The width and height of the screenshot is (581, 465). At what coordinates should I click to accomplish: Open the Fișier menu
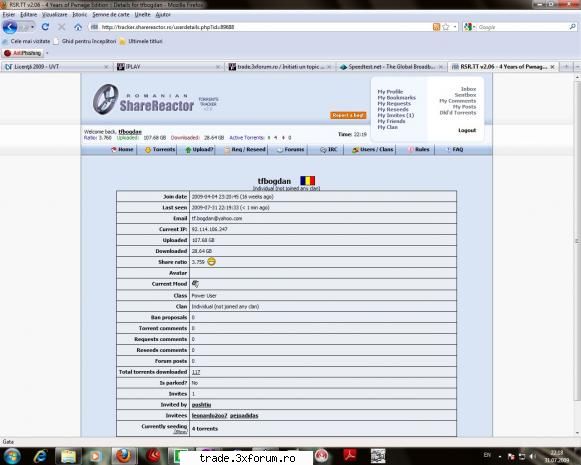tap(9, 14)
